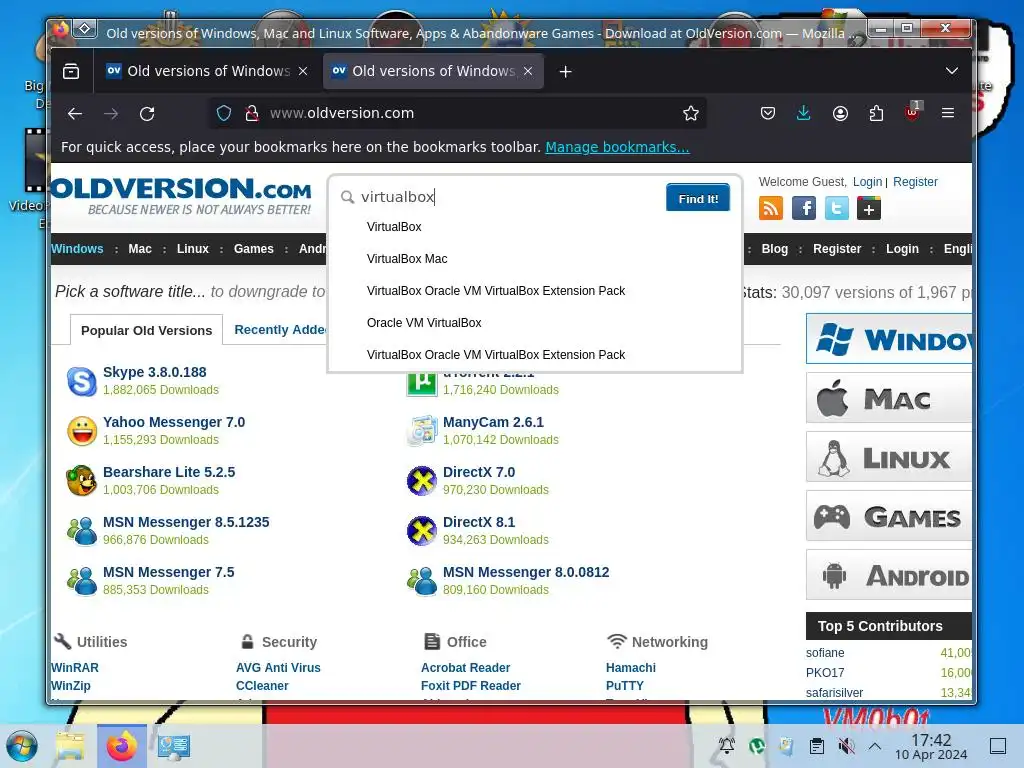Click the Login link beside Welcome Guest
Screen dimensions: 1024x768
pyautogui.click(x=867, y=182)
